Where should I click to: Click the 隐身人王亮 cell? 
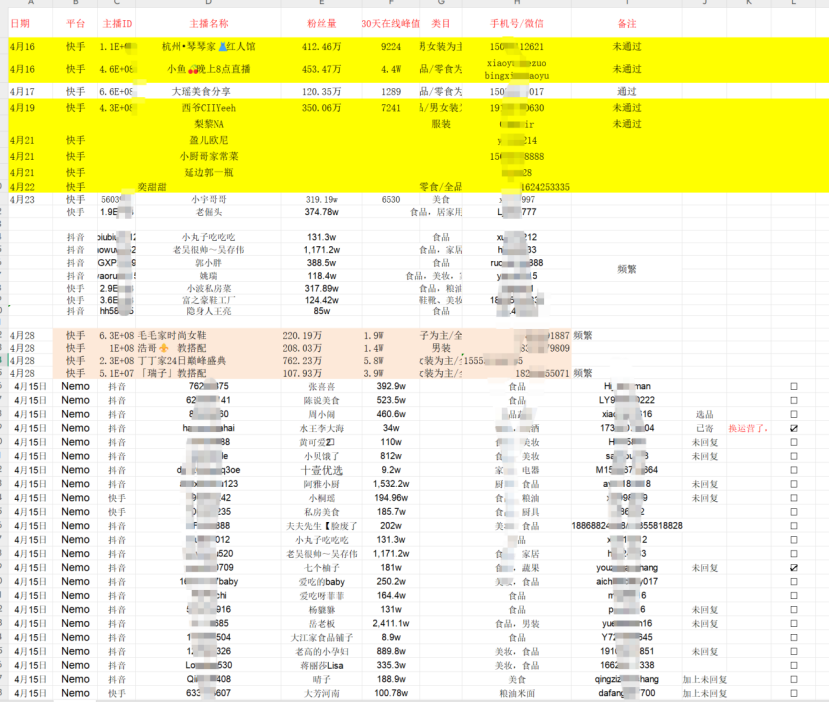209,311
